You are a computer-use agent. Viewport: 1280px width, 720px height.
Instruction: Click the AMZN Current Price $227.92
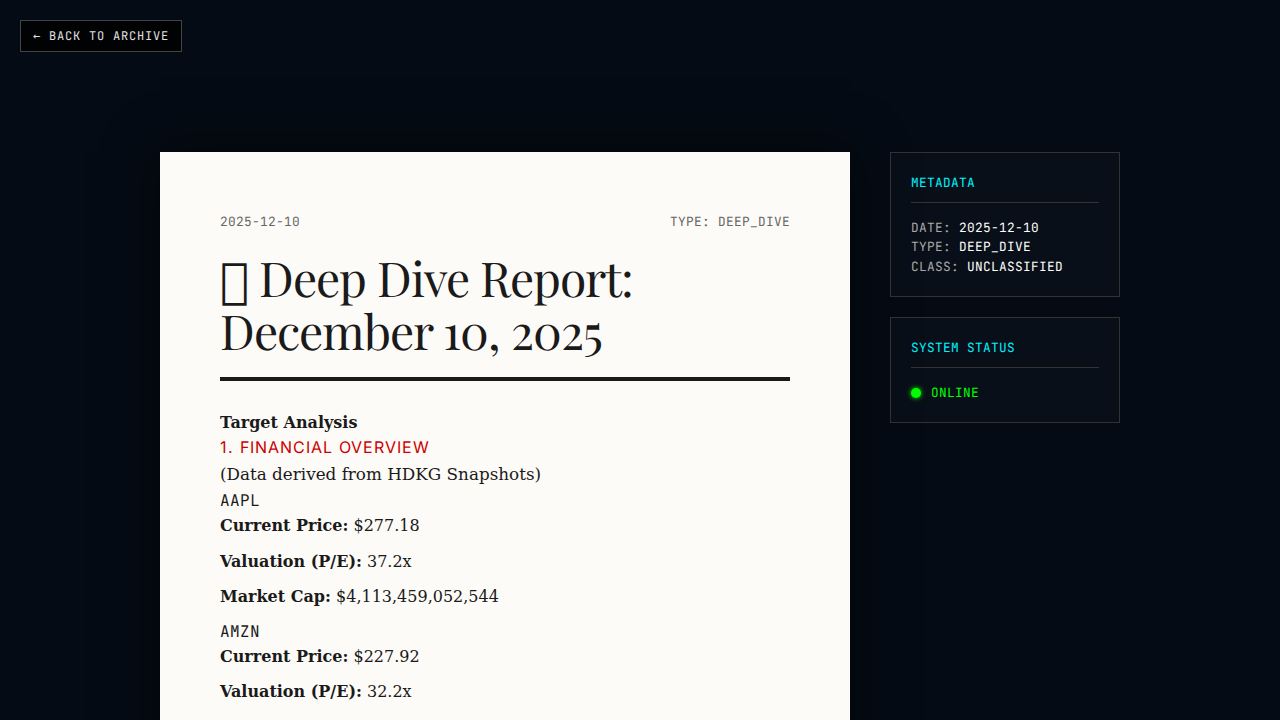click(386, 657)
